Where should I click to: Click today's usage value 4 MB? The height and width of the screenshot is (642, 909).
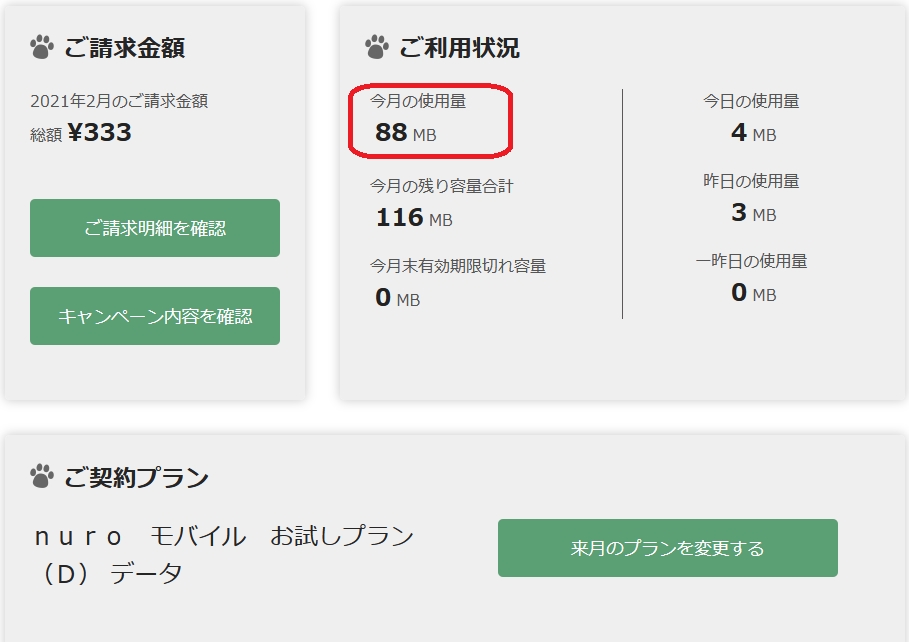[x=752, y=133]
